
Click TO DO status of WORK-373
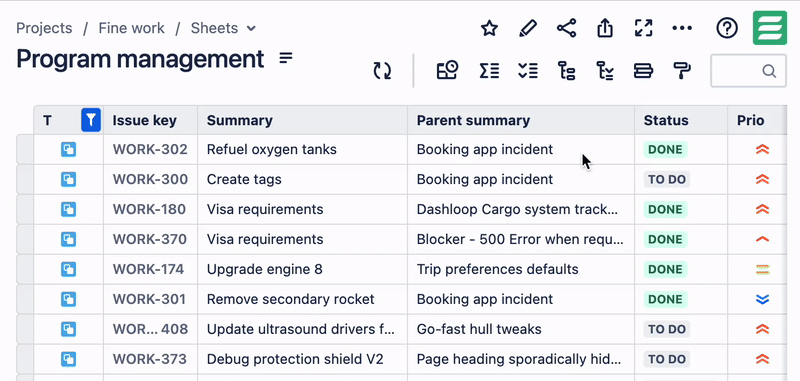667,359
